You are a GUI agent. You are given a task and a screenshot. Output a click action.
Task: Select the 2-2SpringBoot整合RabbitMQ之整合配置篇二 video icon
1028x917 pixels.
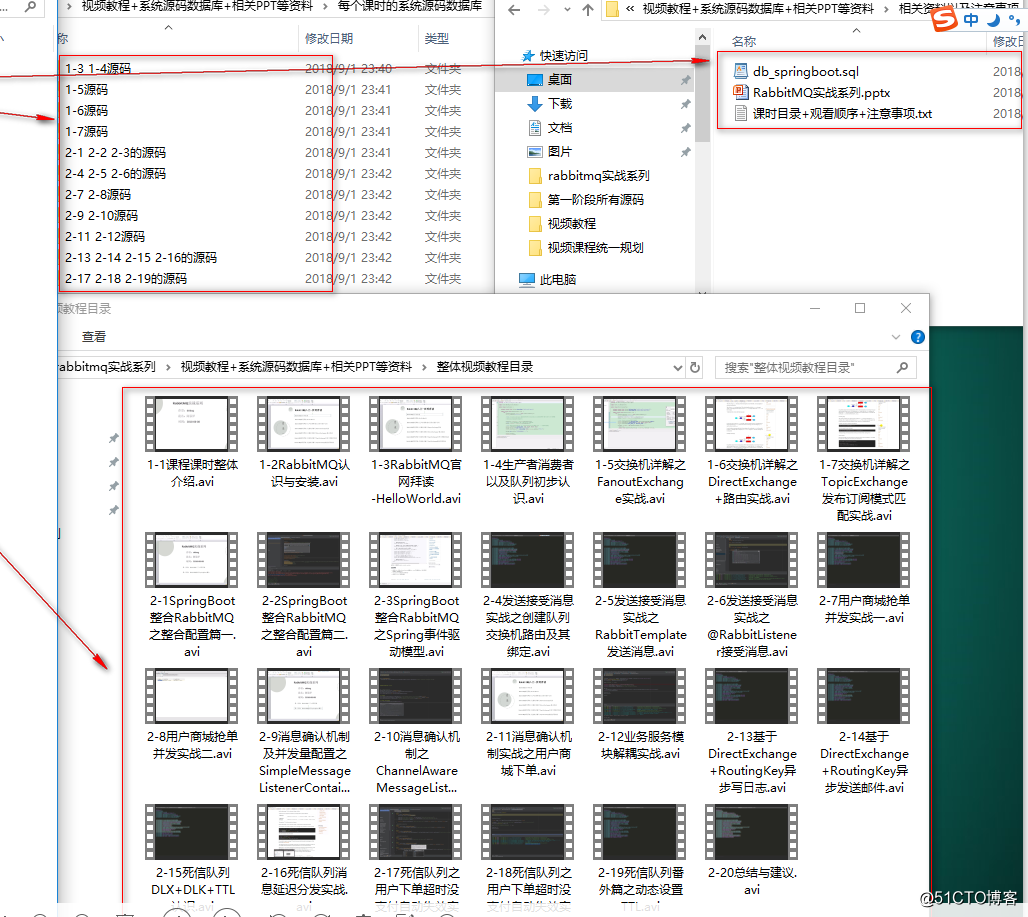(x=304, y=560)
